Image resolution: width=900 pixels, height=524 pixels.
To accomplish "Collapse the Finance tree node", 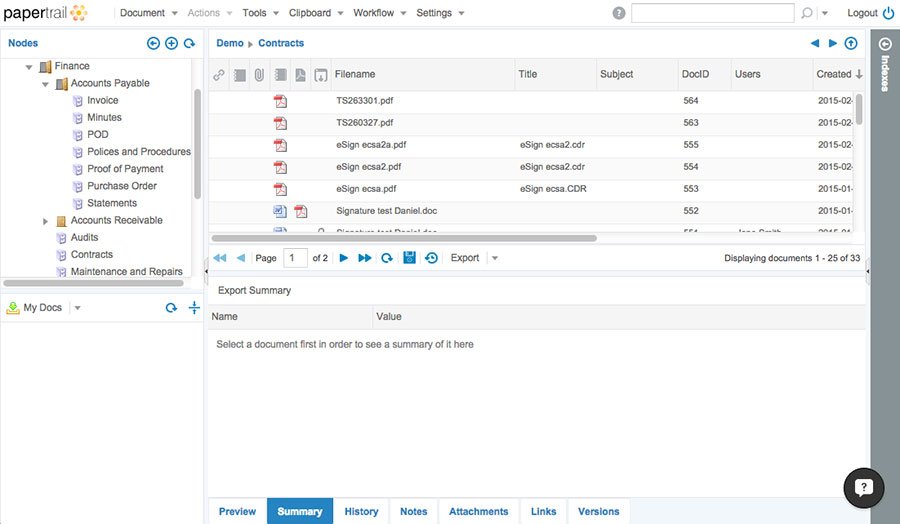I will coord(28,67).
